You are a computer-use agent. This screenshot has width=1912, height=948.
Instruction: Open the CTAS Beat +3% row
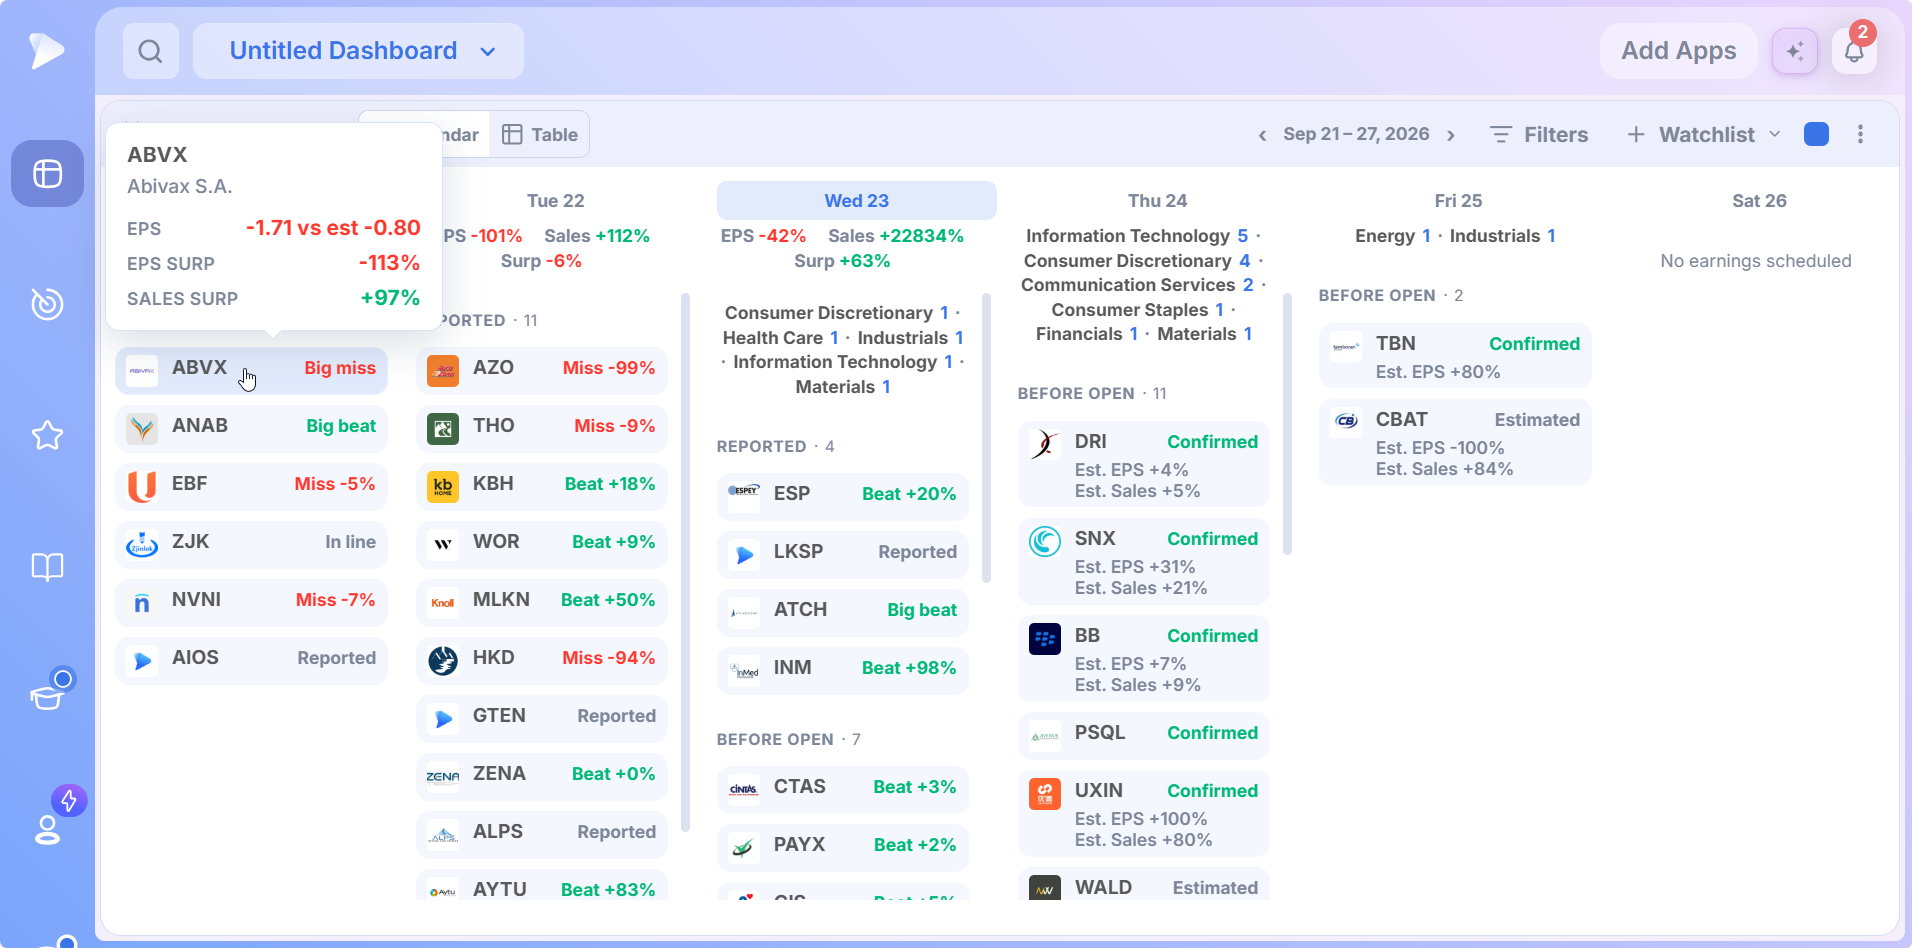843,790
